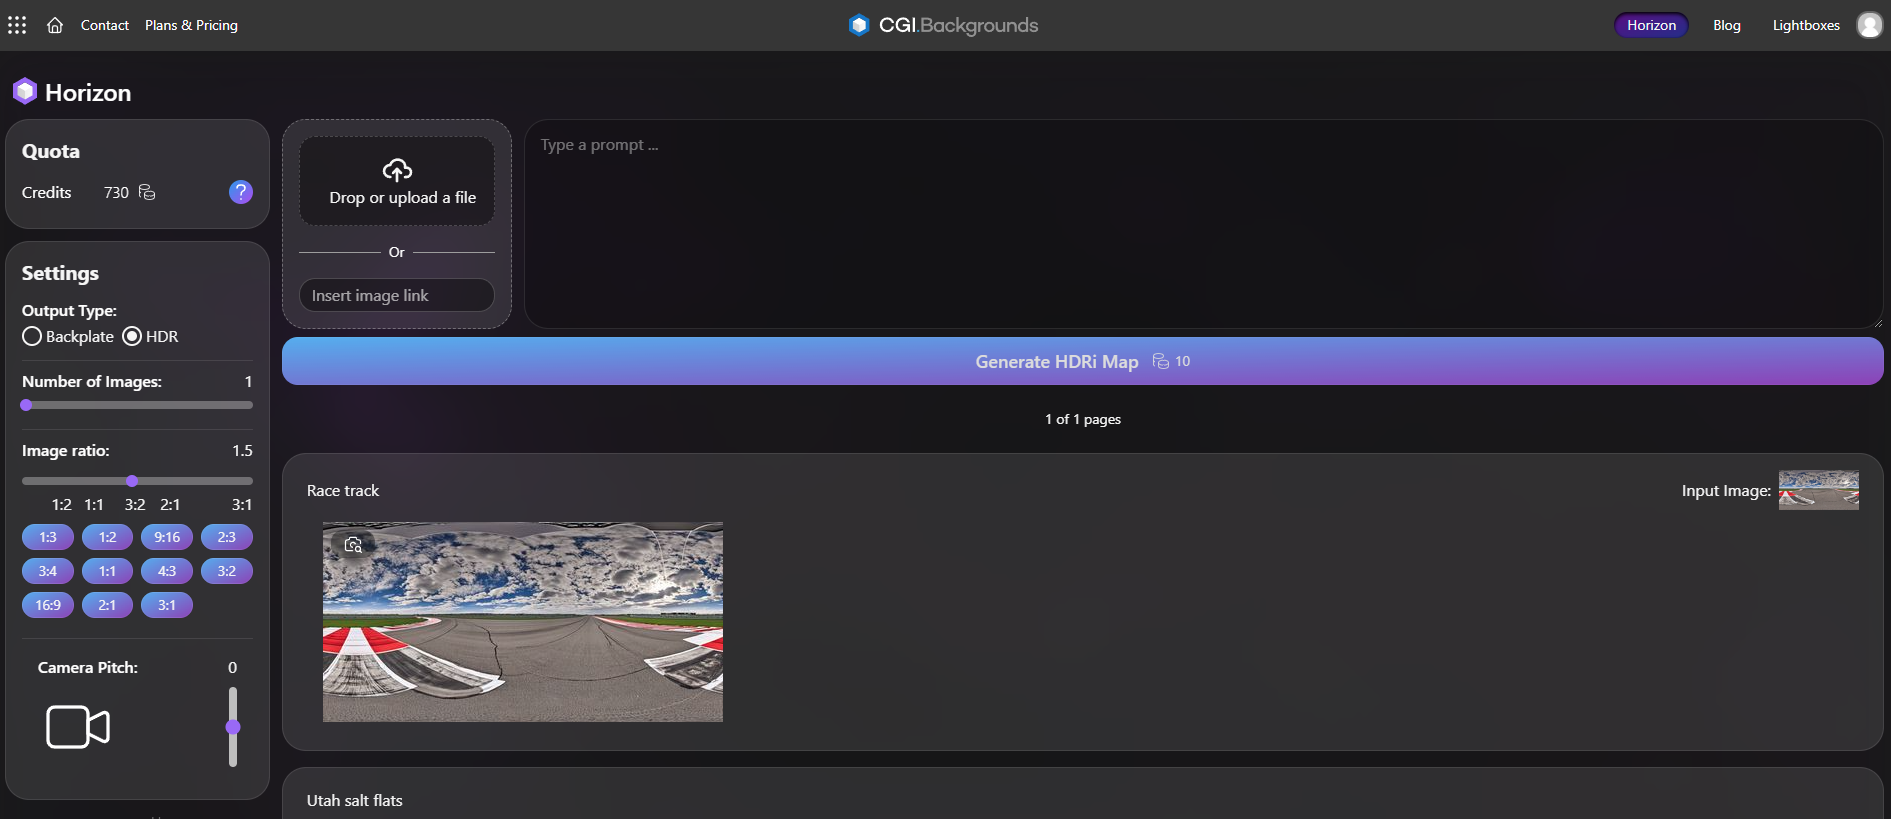Image resolution: width=1891 pixels, height=819 pixels.
Task: Open image zoom icon on Race track render
Action: 353,545
